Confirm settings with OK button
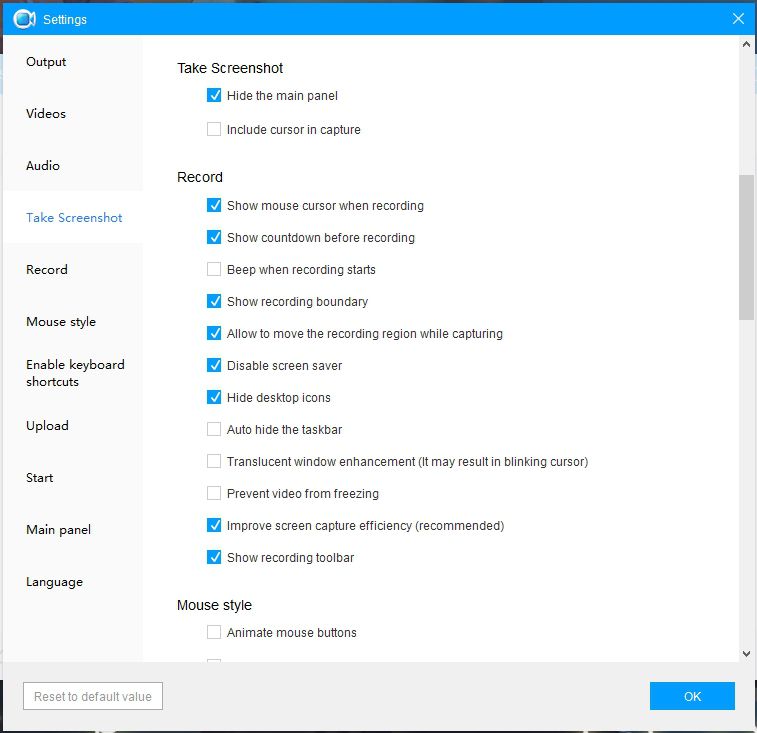This screenshot has width=757, height=733. 692,696
